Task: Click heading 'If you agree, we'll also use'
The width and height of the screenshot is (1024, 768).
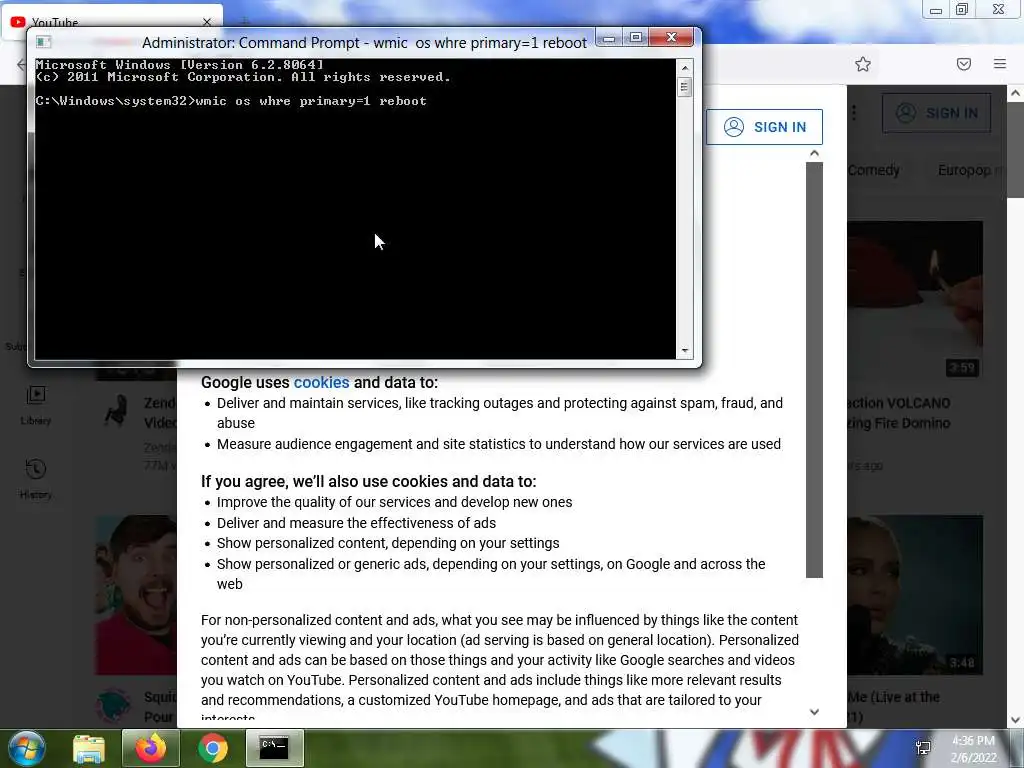Action: pos(368,481)
